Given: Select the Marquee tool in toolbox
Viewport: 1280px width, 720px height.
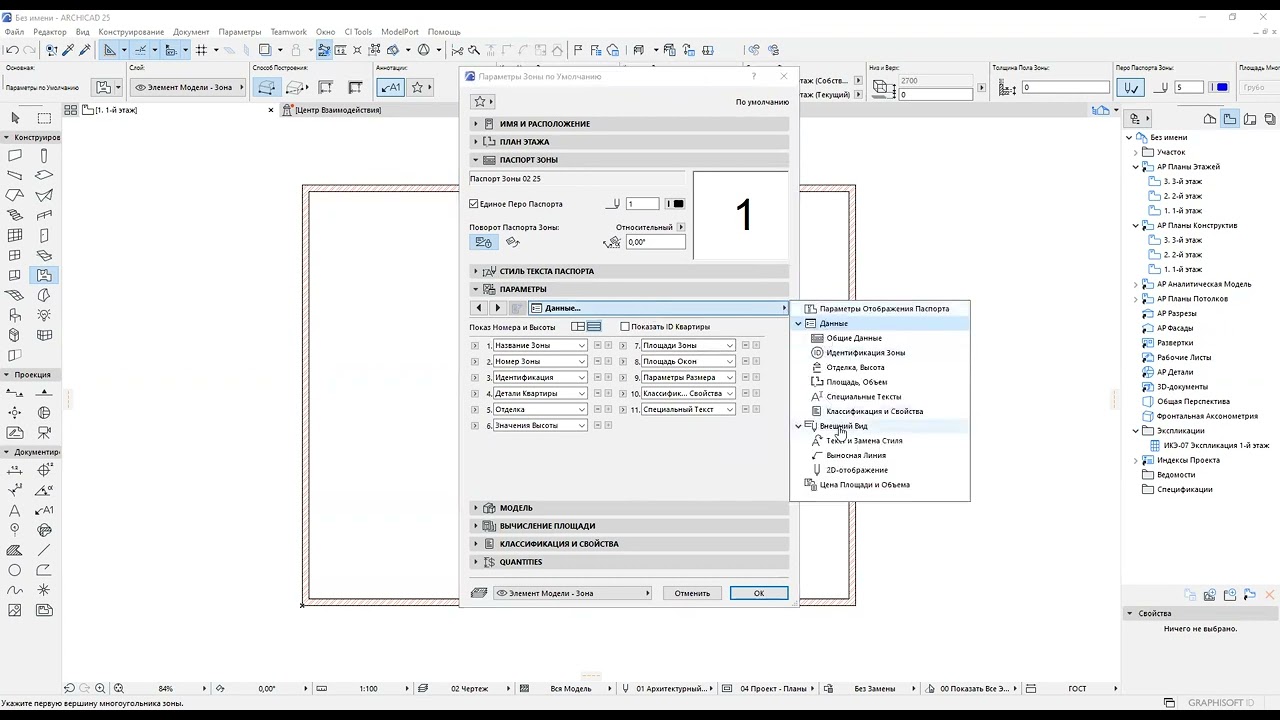Looking at the screenshot, I should pos(44,118).
